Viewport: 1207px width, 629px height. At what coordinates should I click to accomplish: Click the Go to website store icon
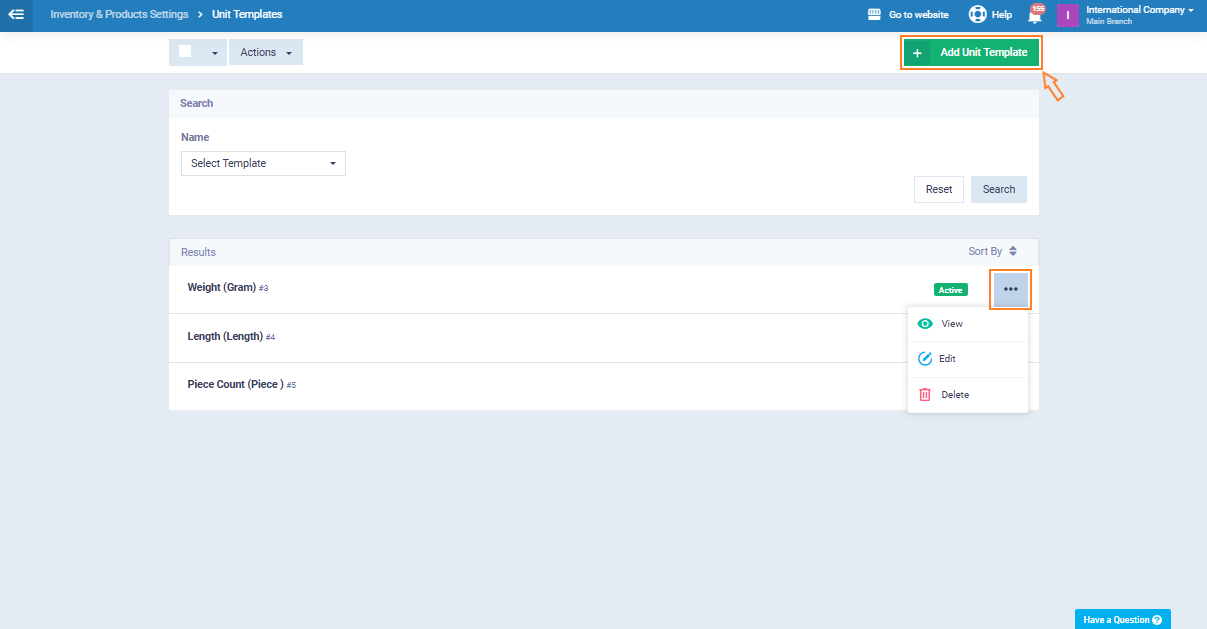[x=874, y=15]
